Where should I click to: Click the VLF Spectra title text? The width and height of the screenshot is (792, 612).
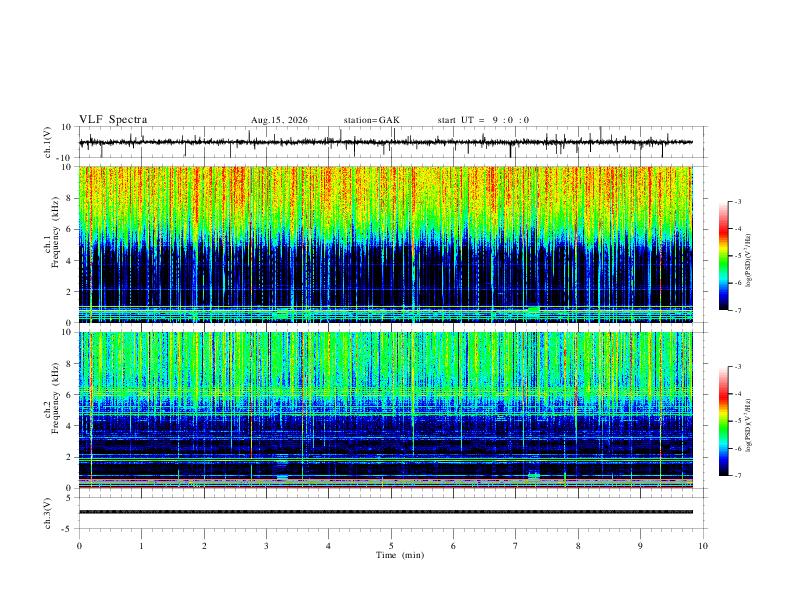pos(113,120)
